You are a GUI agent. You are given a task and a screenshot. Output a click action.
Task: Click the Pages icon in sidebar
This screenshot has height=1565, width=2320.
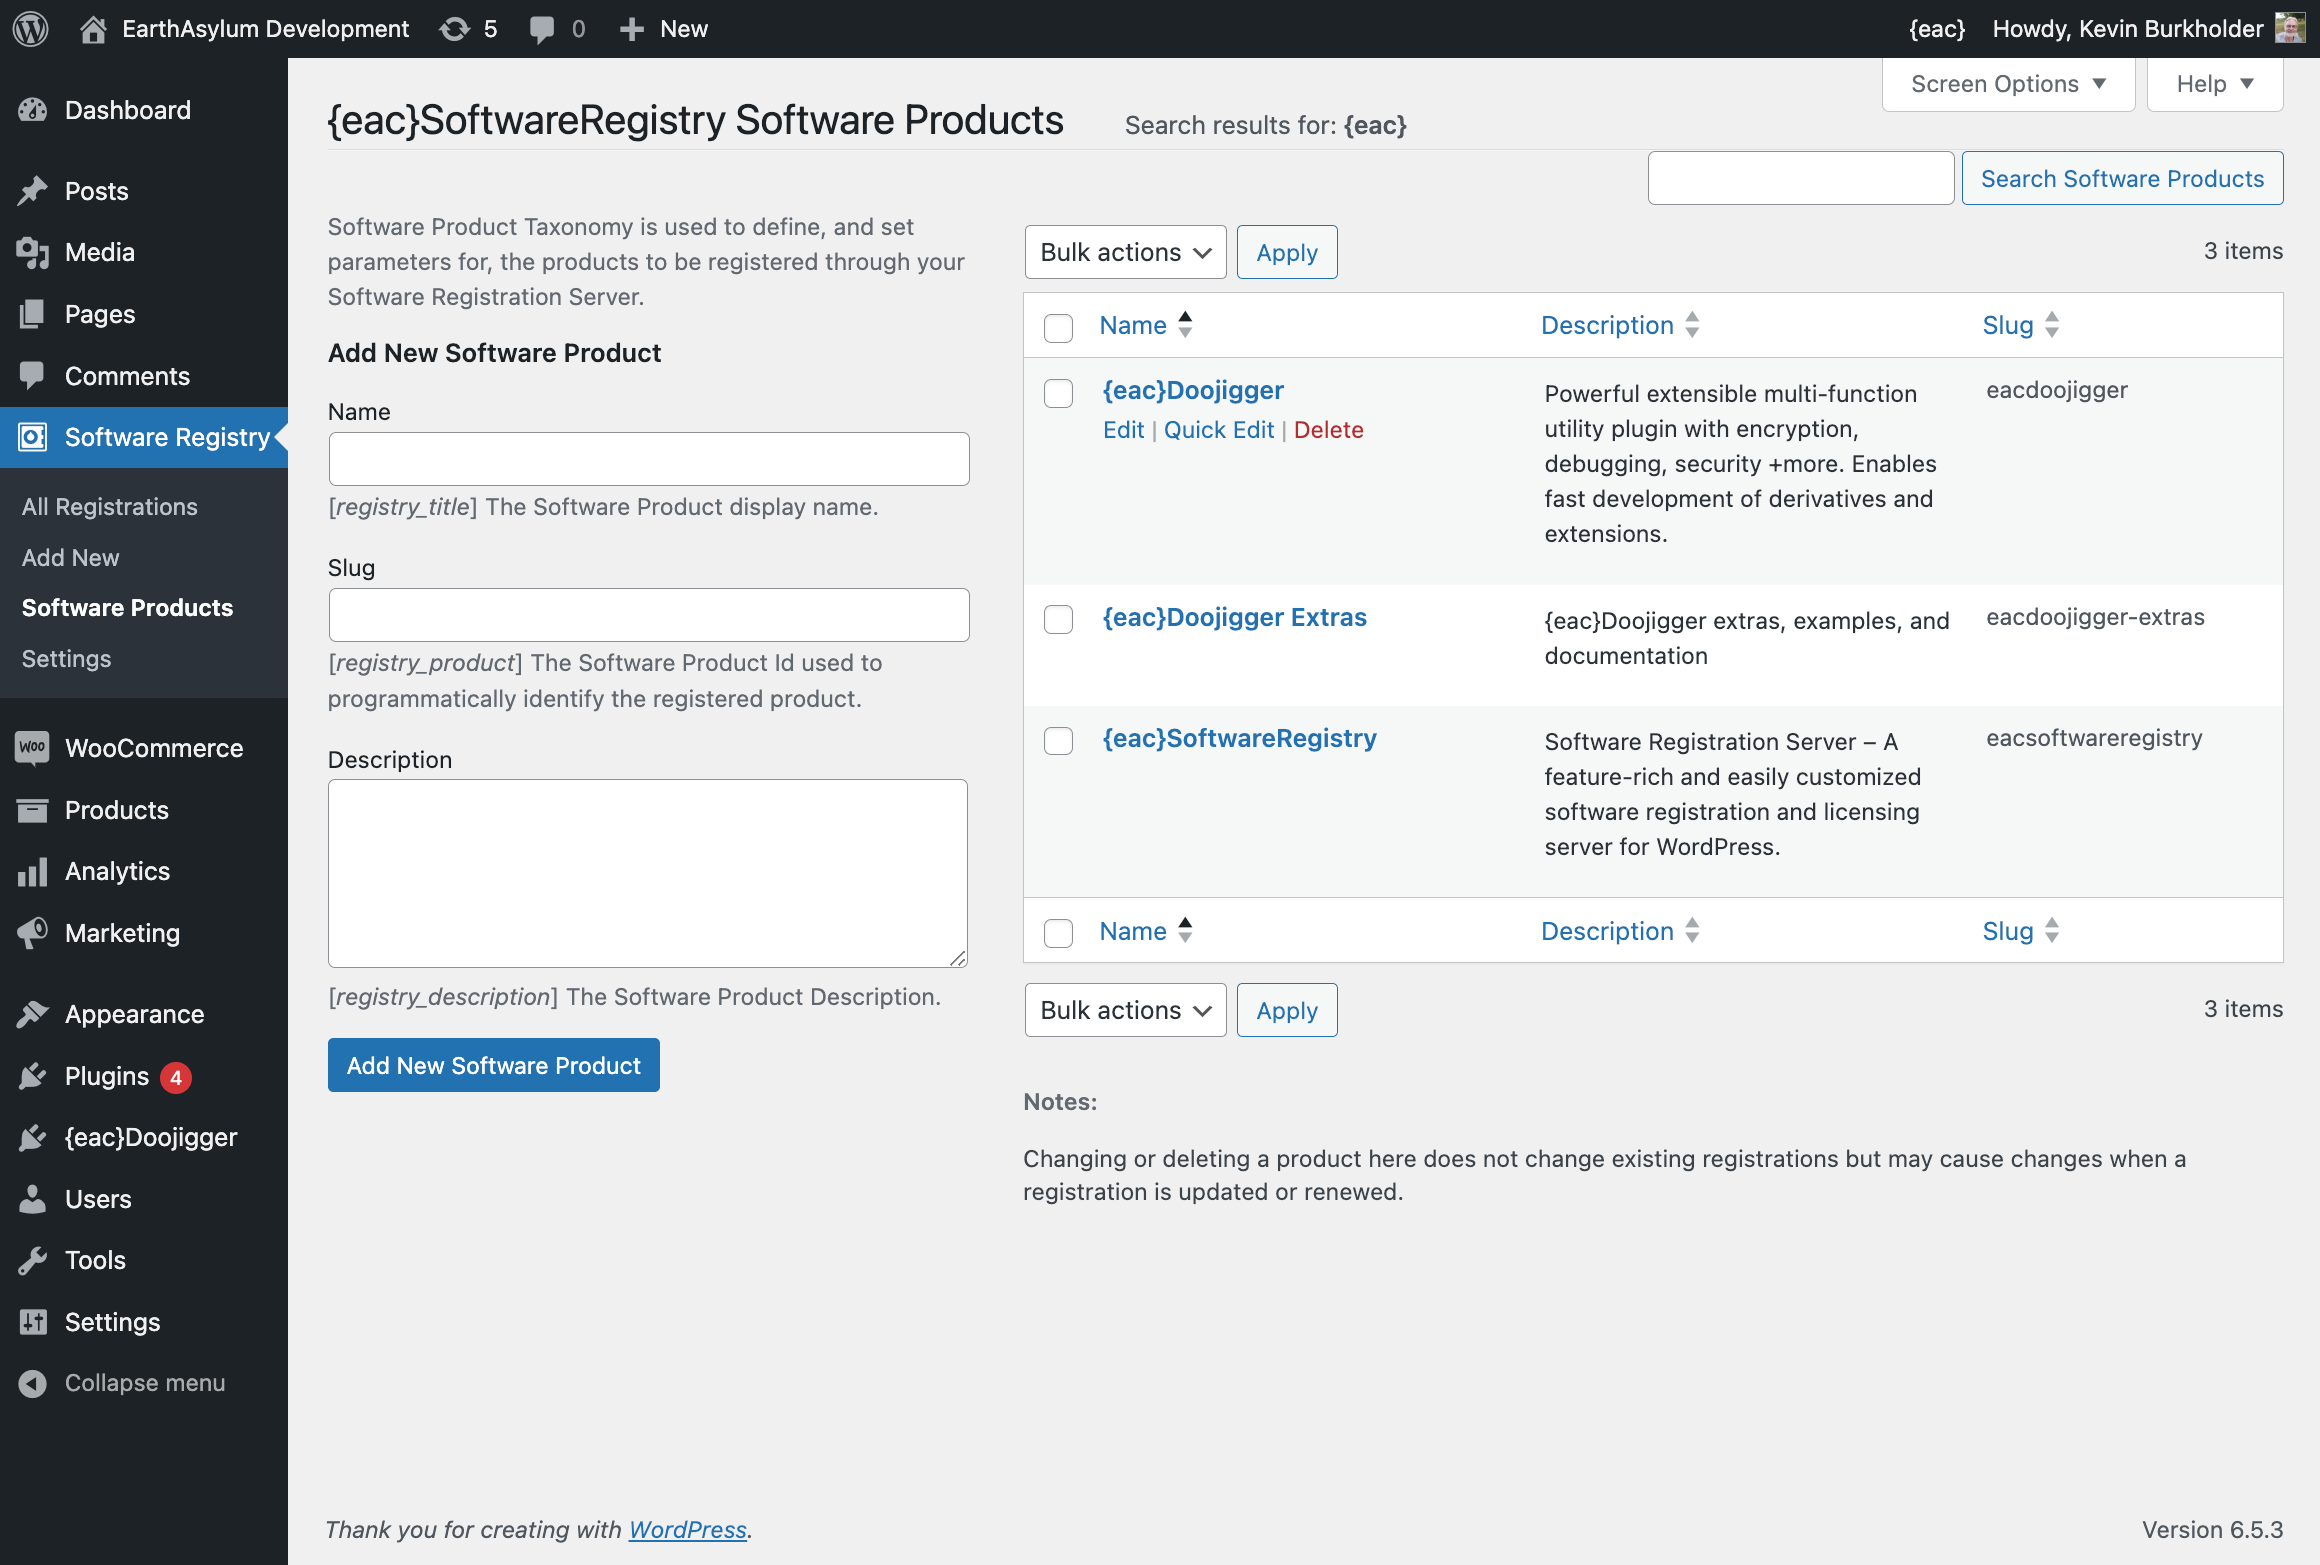click(33, 314)
